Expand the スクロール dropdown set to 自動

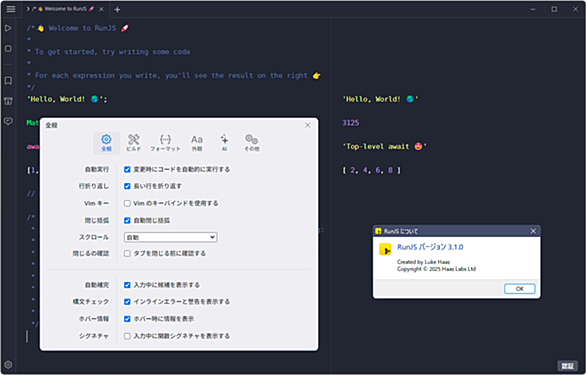[x=170, y=237]
